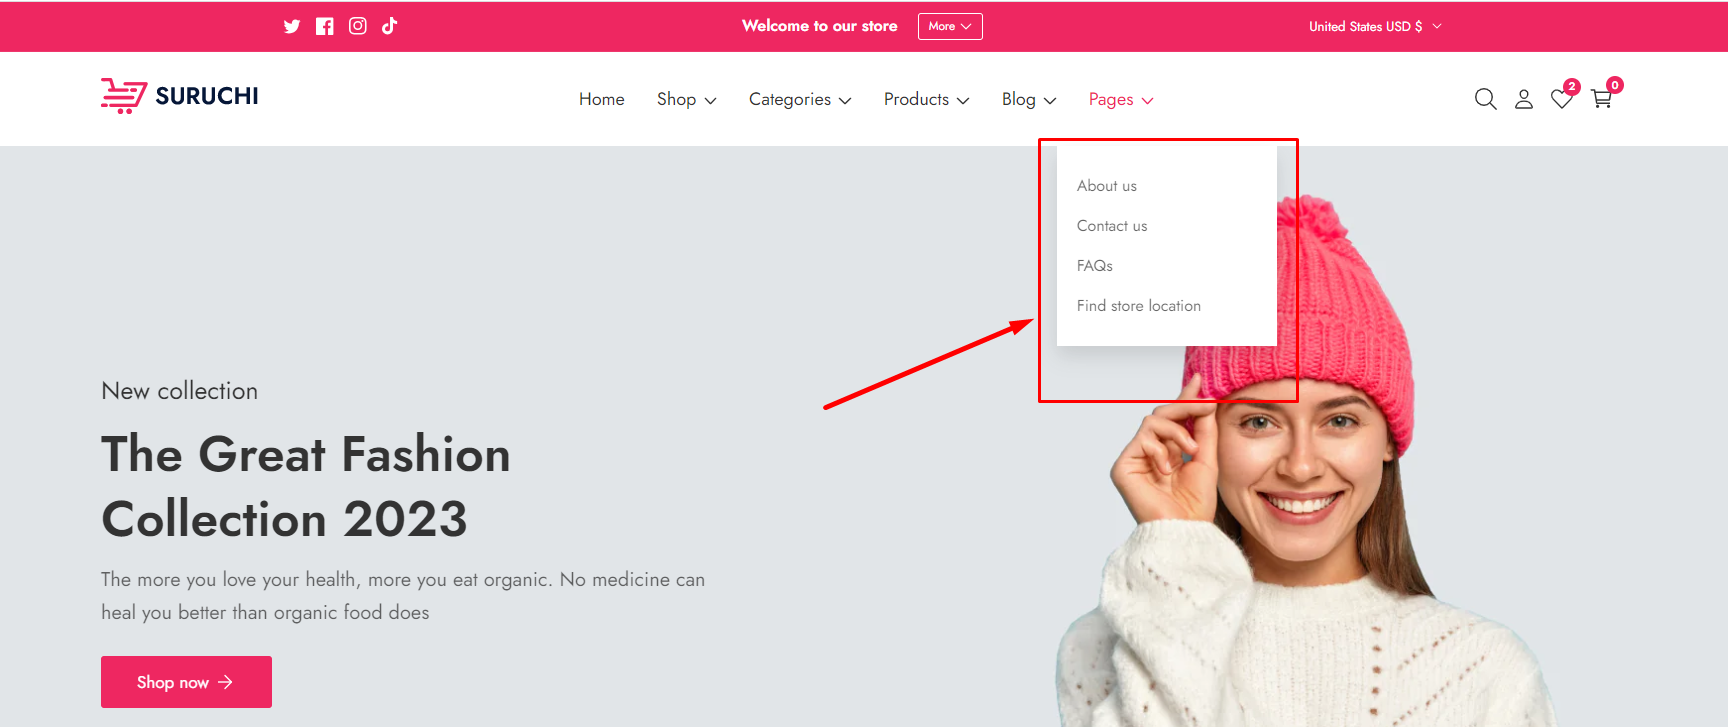This screenshot has width=1728, height=727.
Task: Expand the More announcement dropdown
Action: click(x=950, y=26)
